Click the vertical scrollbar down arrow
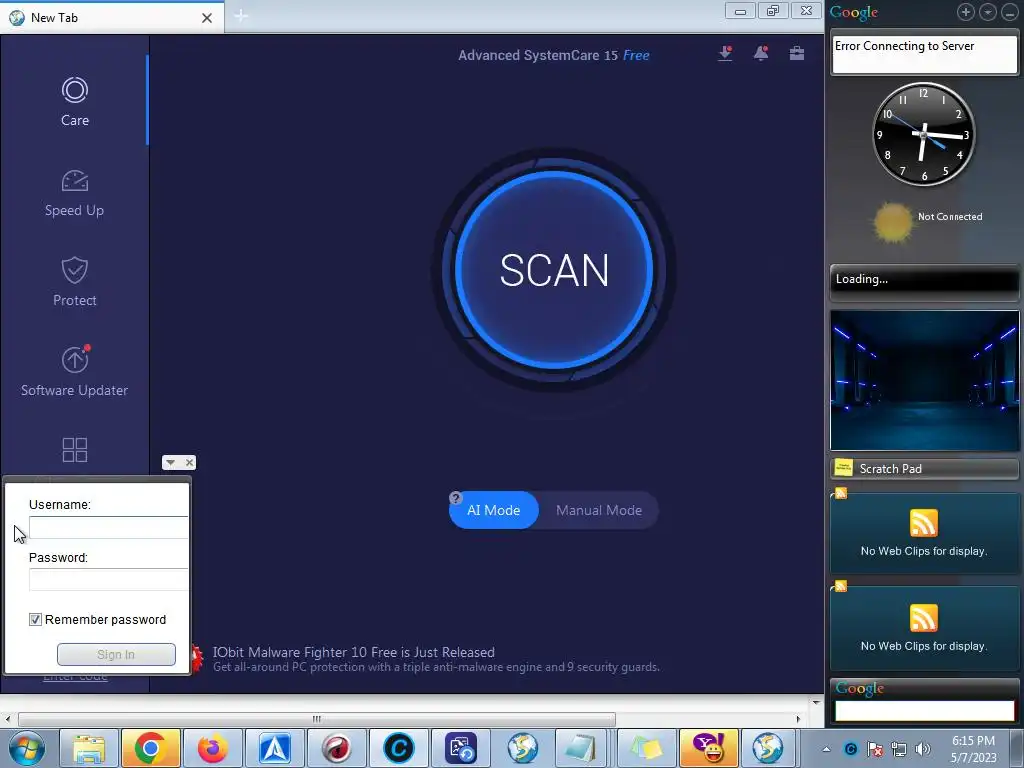Image resolution: width=1024 pixels, height=768 pixels. coord(816,703)
